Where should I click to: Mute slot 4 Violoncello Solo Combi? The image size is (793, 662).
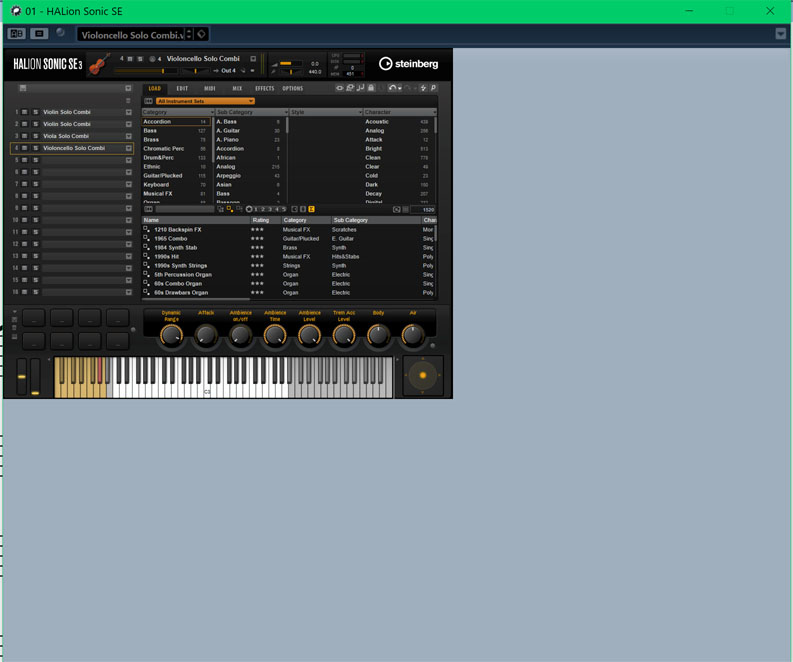click(x=25, y=148)
